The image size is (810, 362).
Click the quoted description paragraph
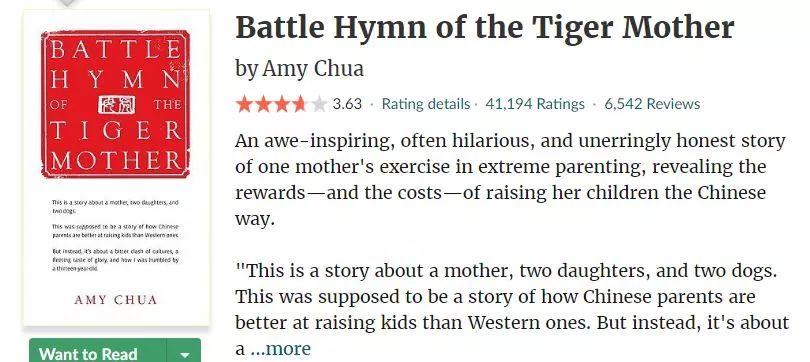[512, 310]
